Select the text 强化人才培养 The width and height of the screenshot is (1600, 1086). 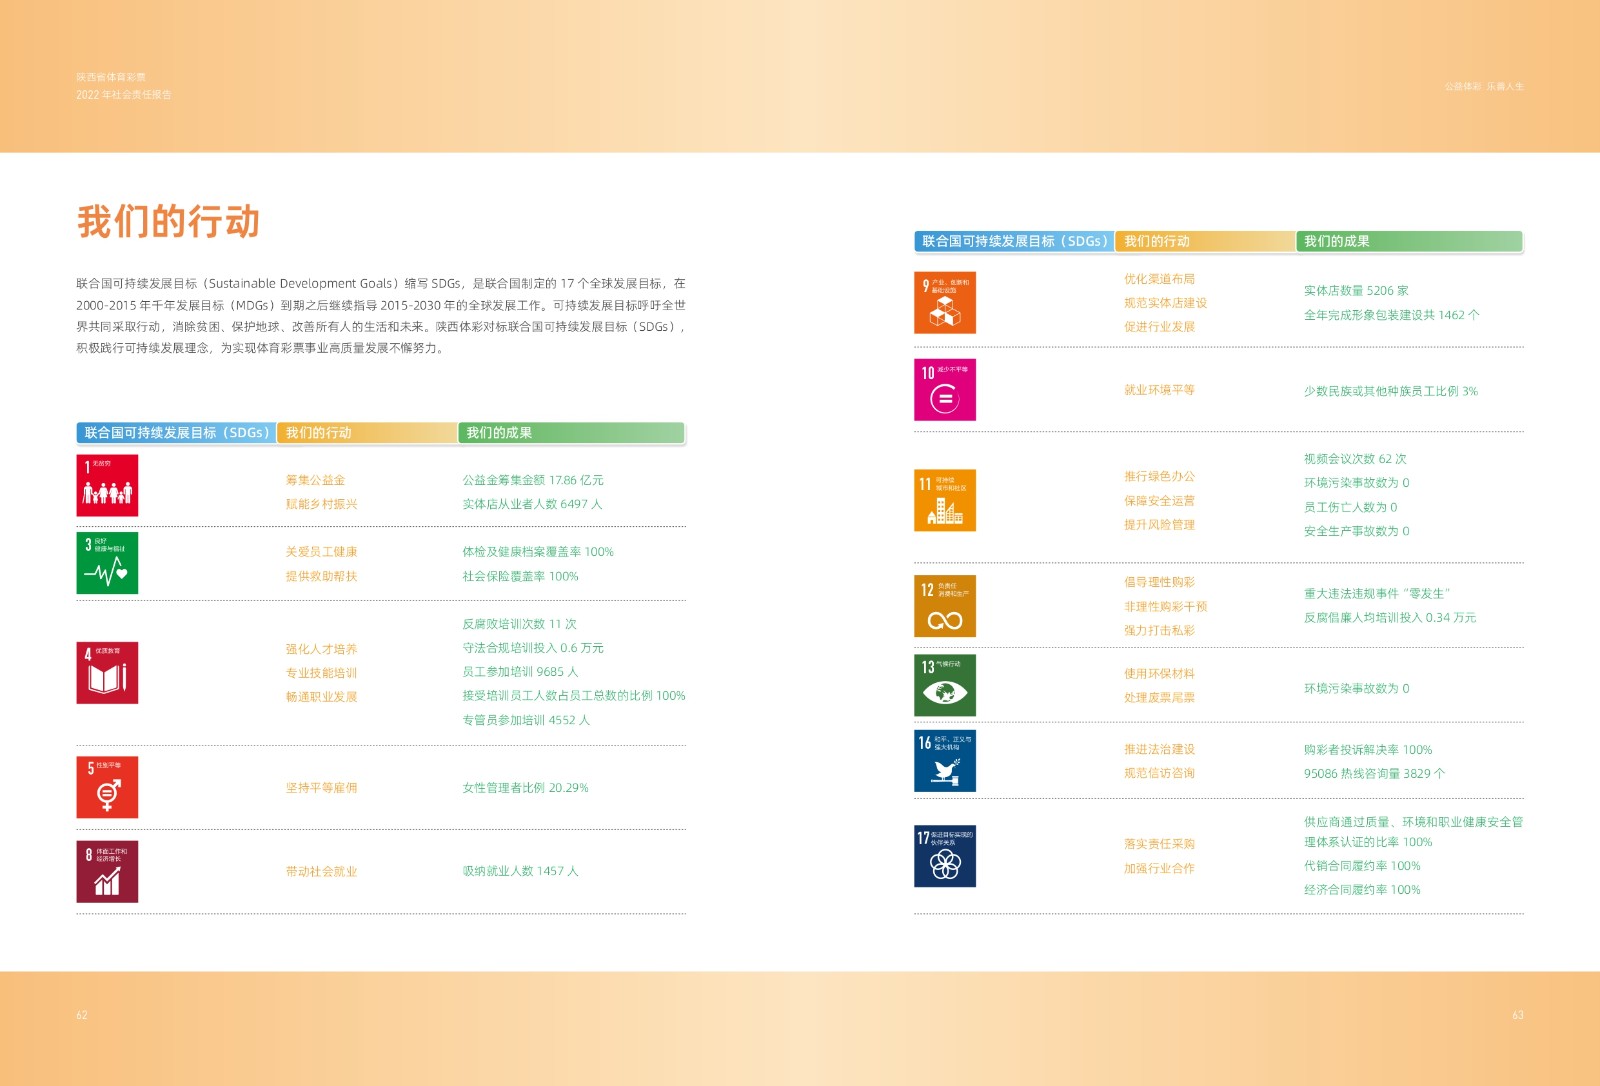pyautogui.click(x=321, y=649)
